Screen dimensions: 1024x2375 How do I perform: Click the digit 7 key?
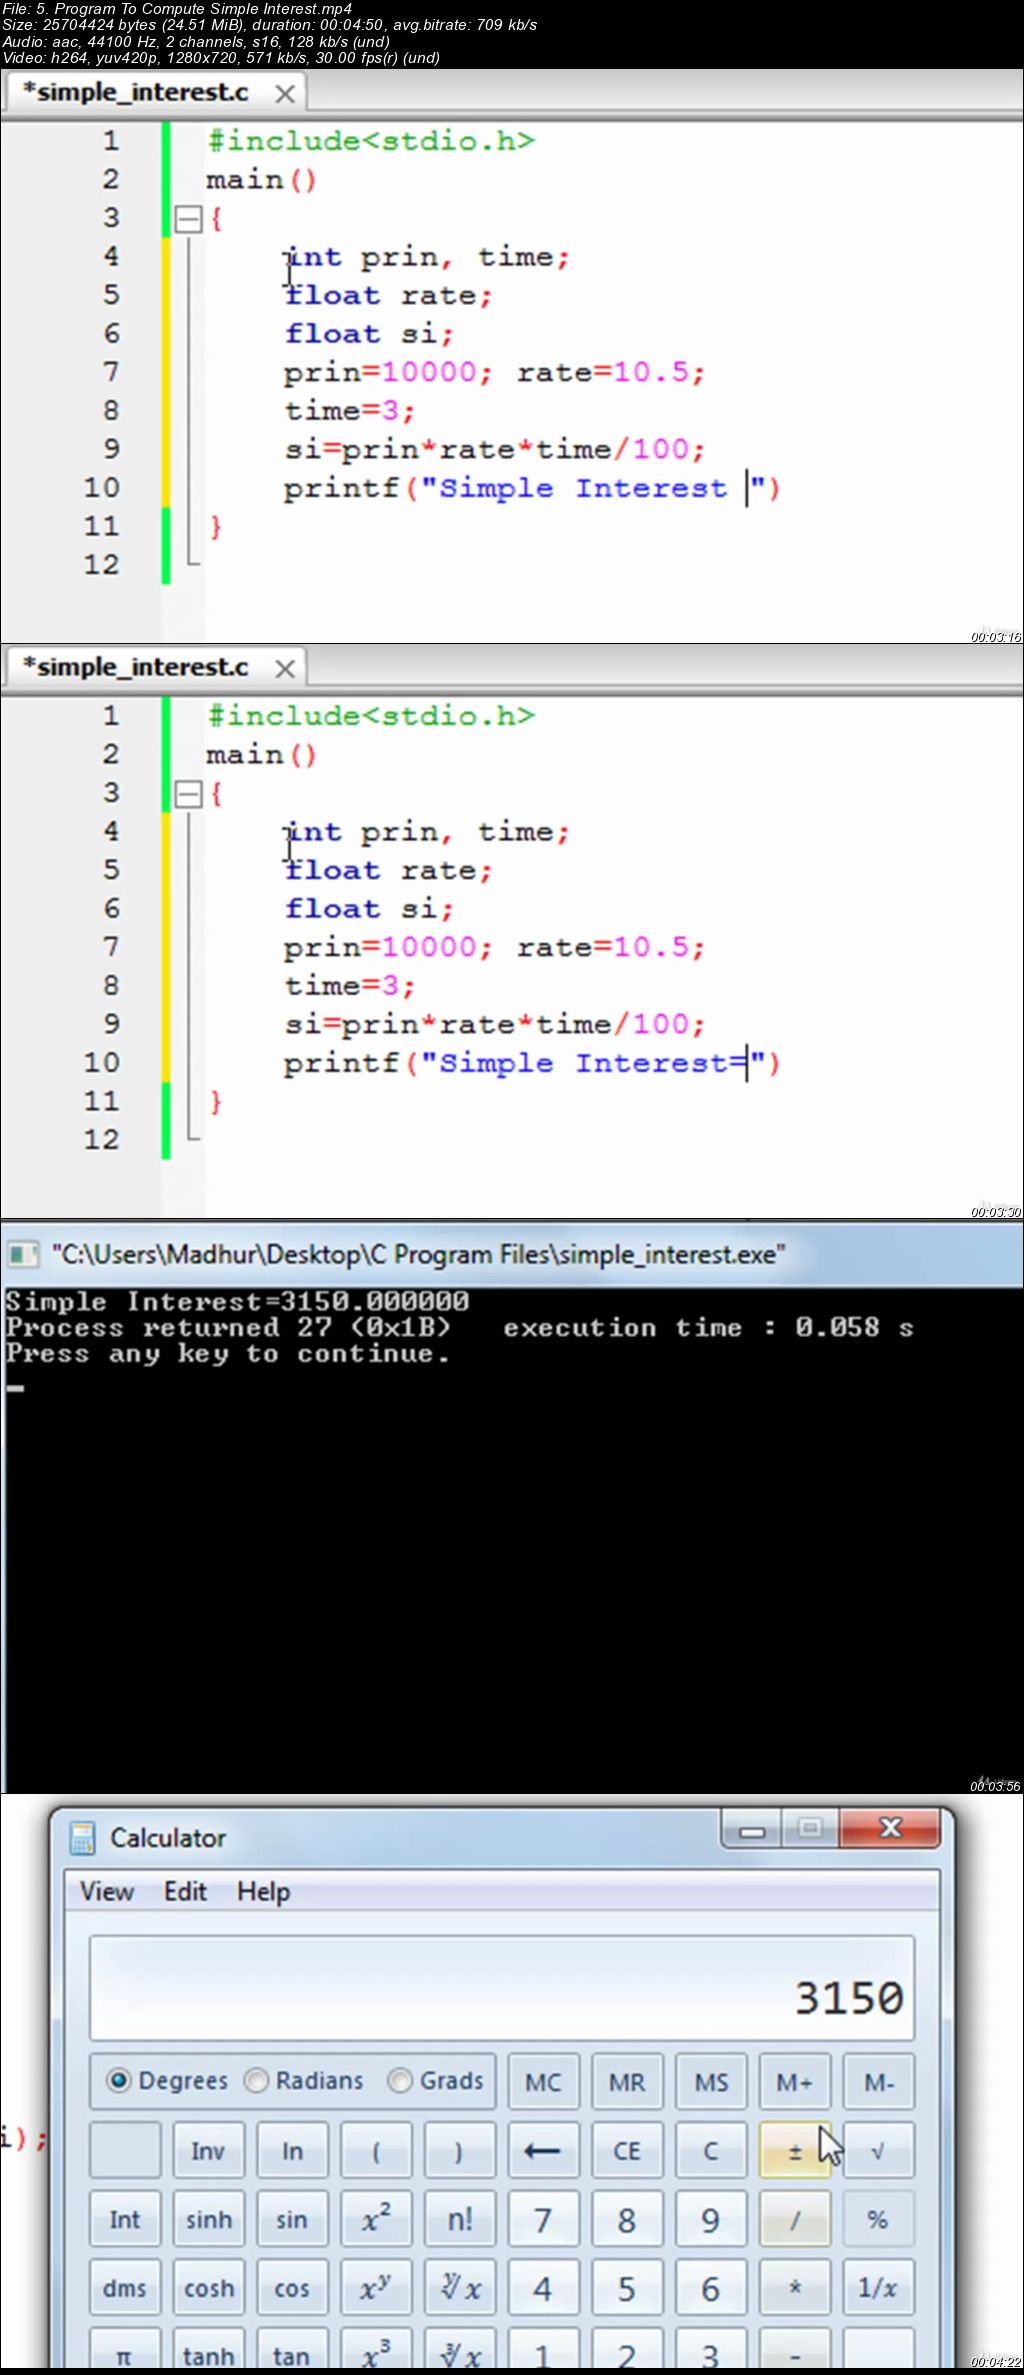pos(543,2219)
